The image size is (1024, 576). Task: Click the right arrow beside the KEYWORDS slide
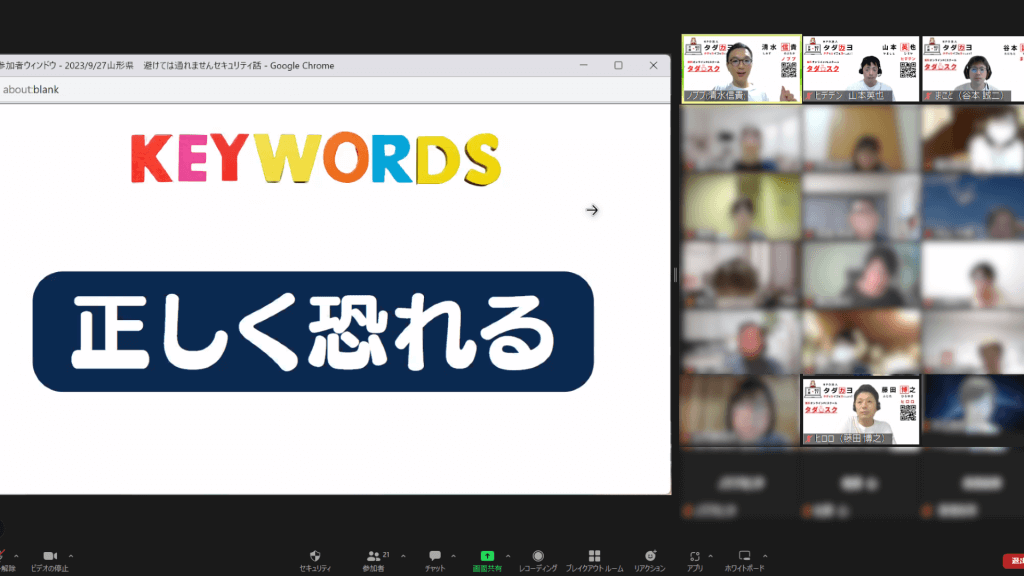592,210
